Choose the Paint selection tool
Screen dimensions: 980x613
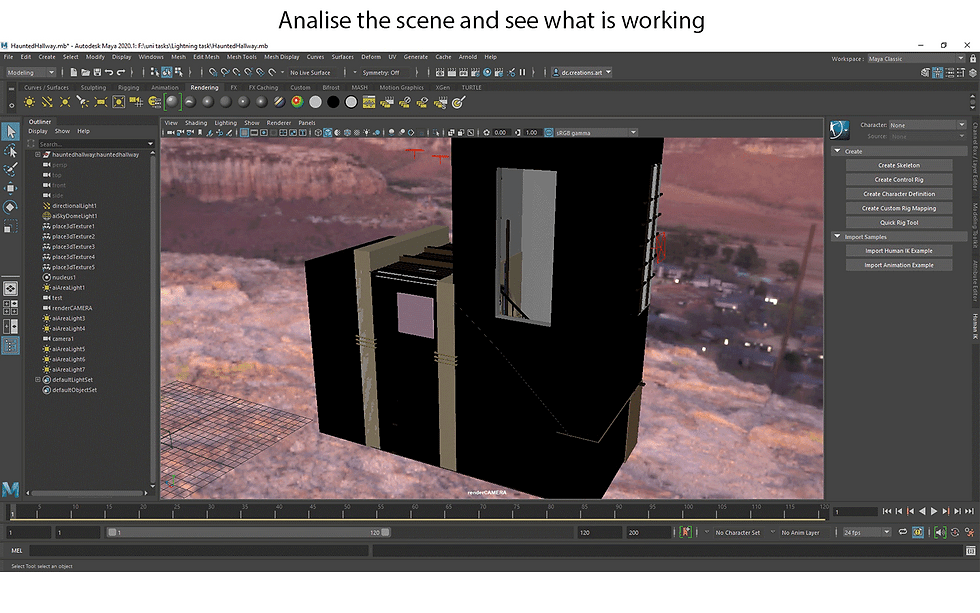point(11,169)
